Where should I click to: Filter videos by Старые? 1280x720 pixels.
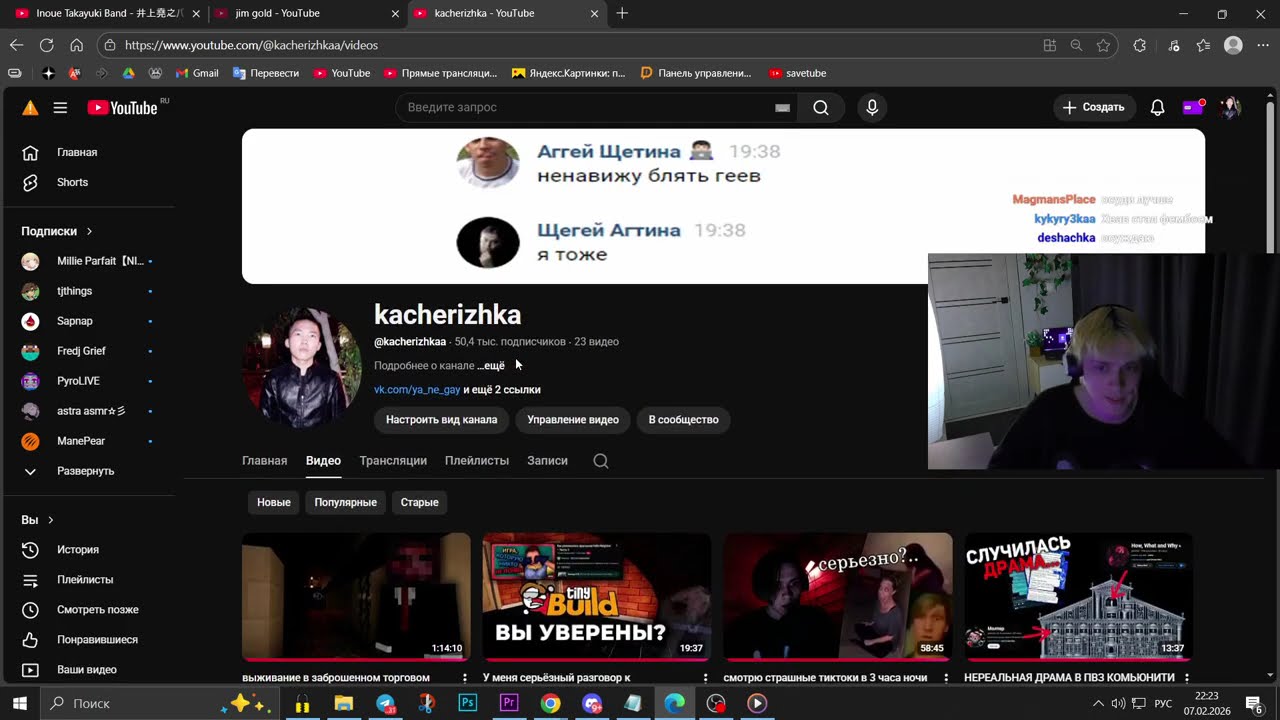420,502
